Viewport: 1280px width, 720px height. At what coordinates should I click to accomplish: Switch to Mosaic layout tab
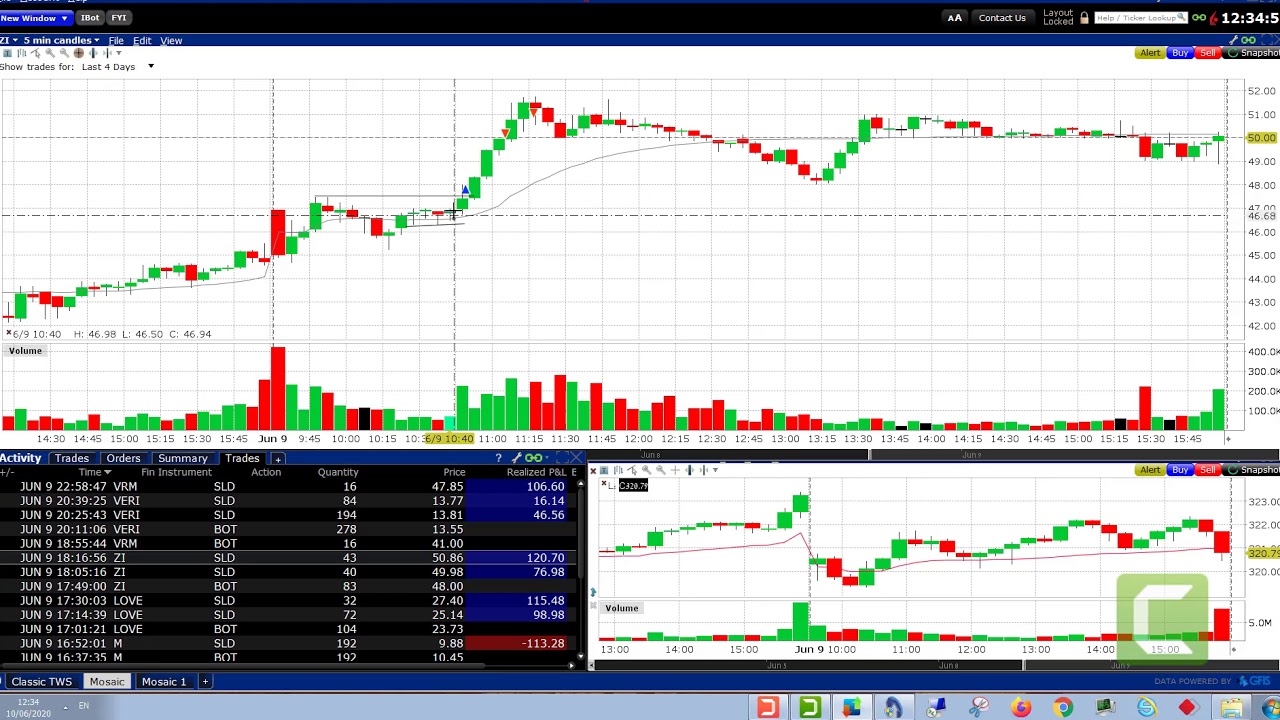click(x=107, y=682)
